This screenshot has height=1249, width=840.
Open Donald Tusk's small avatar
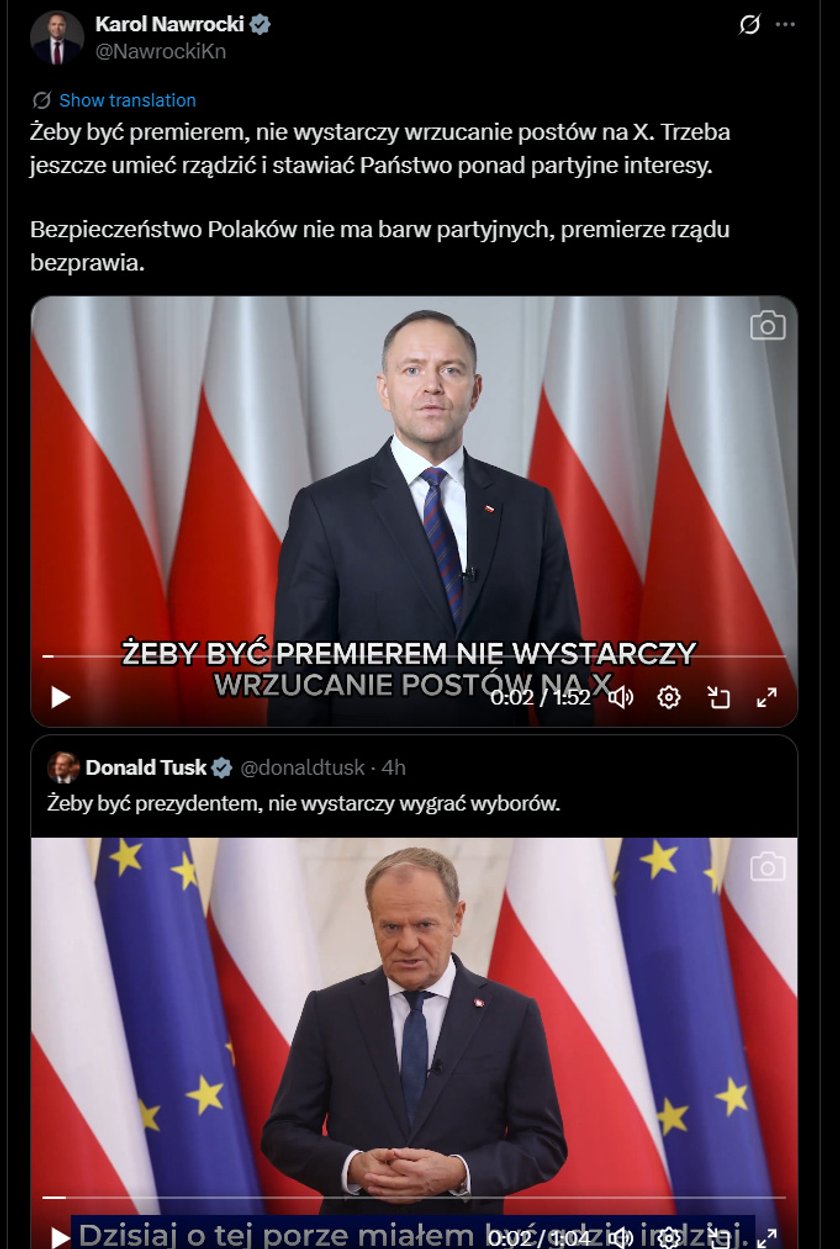(x=63, y=767)
